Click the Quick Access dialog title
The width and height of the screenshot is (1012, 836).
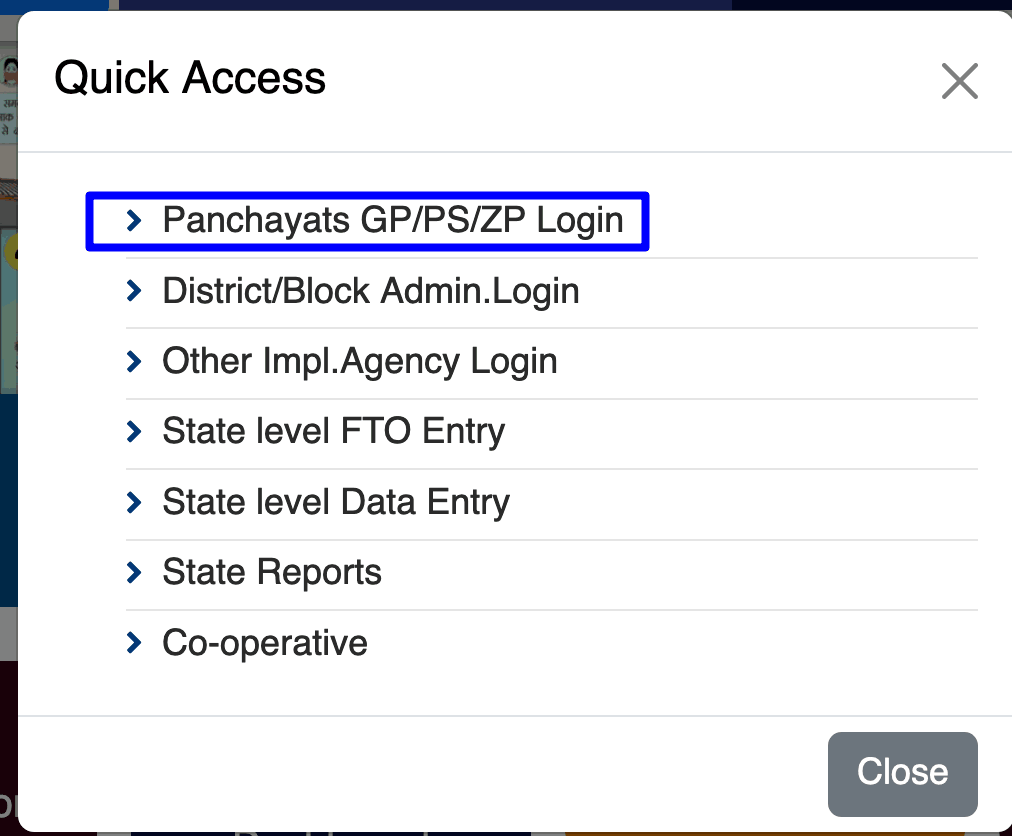click(x=190, y=77)
